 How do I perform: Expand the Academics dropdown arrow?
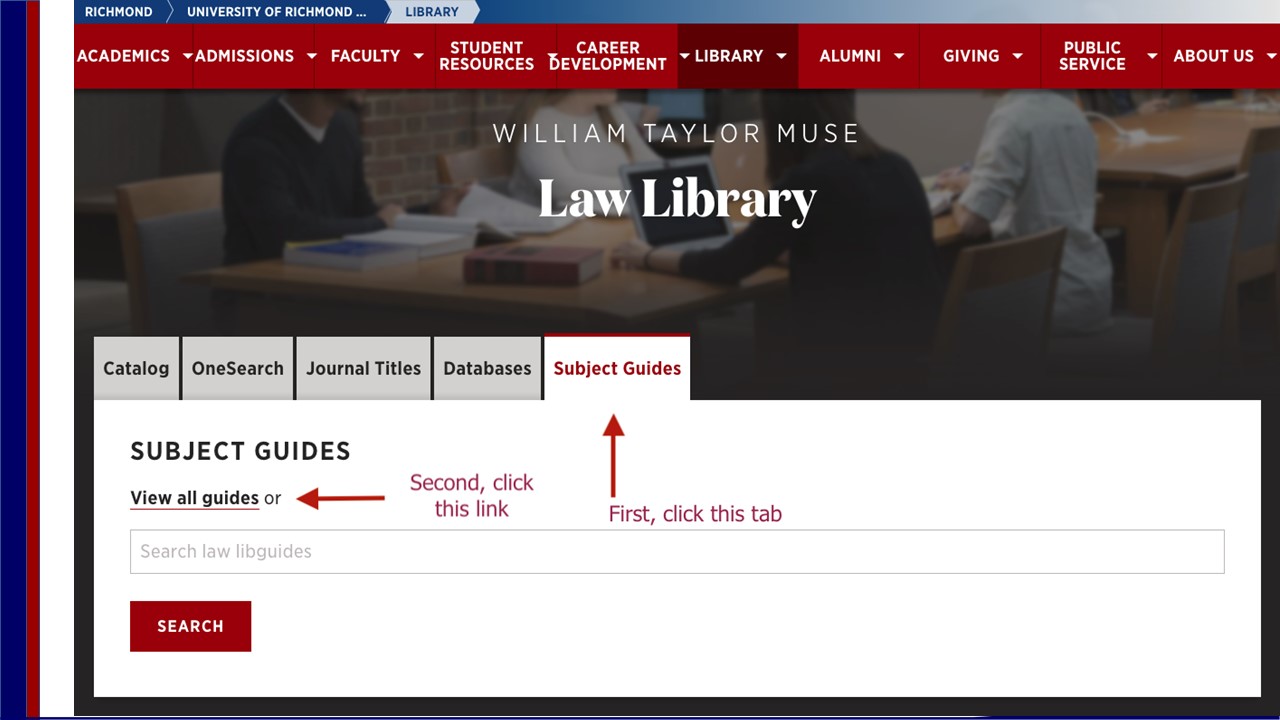pos(187,56)
